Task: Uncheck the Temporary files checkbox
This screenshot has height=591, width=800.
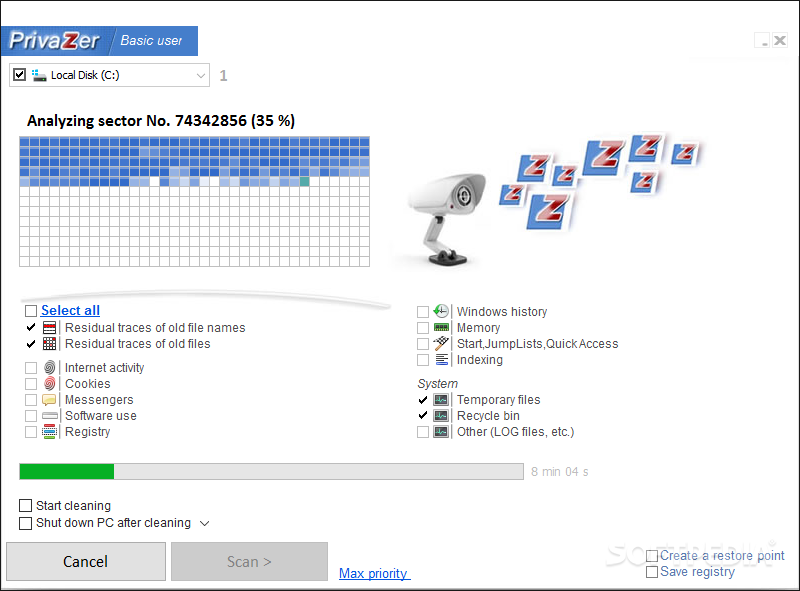Action: [x=423, y=400]
